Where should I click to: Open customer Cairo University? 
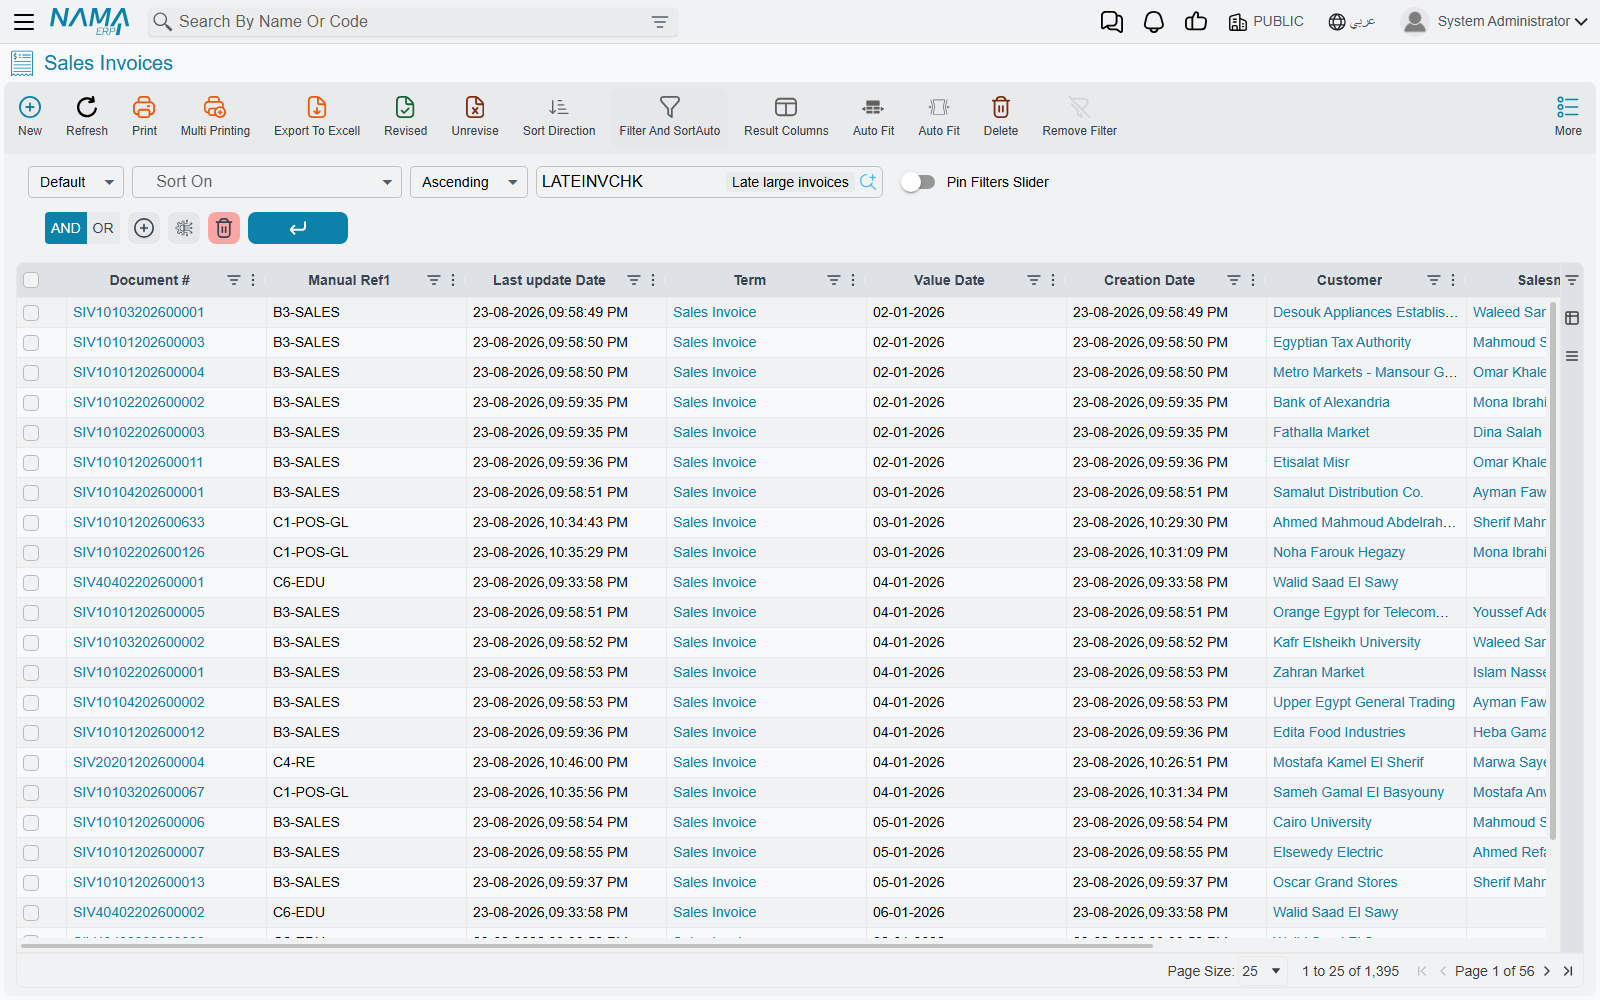click(x=1322, y=822)
